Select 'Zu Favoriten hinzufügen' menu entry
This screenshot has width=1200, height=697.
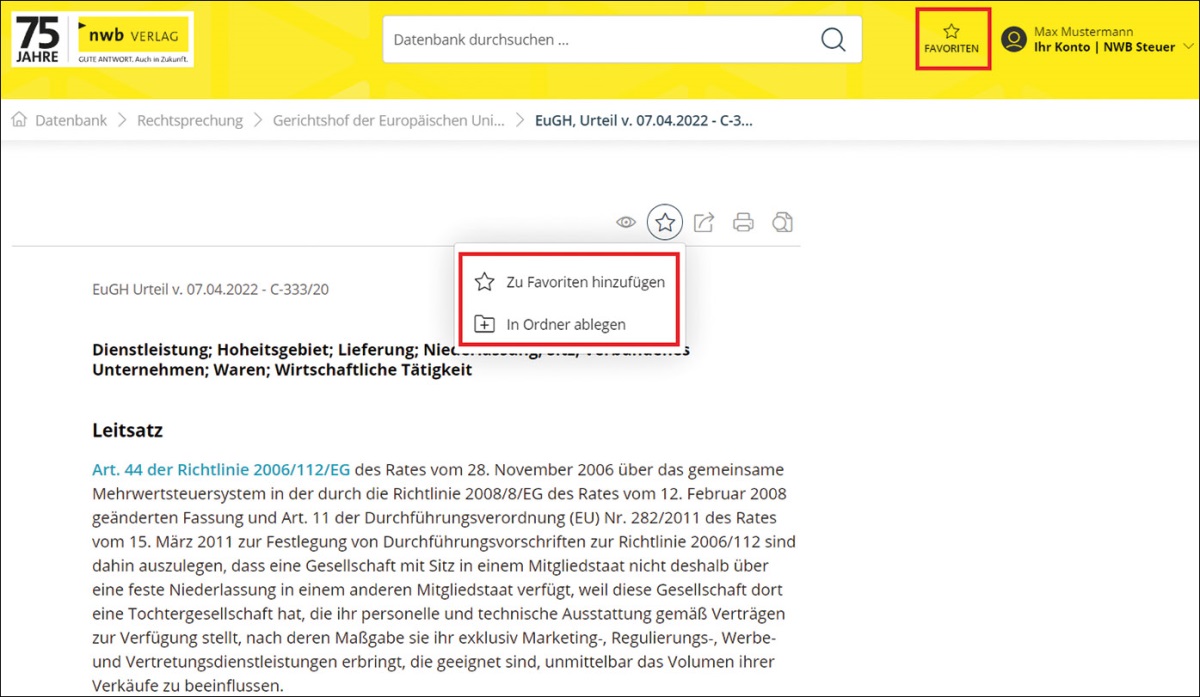(585, 282)
